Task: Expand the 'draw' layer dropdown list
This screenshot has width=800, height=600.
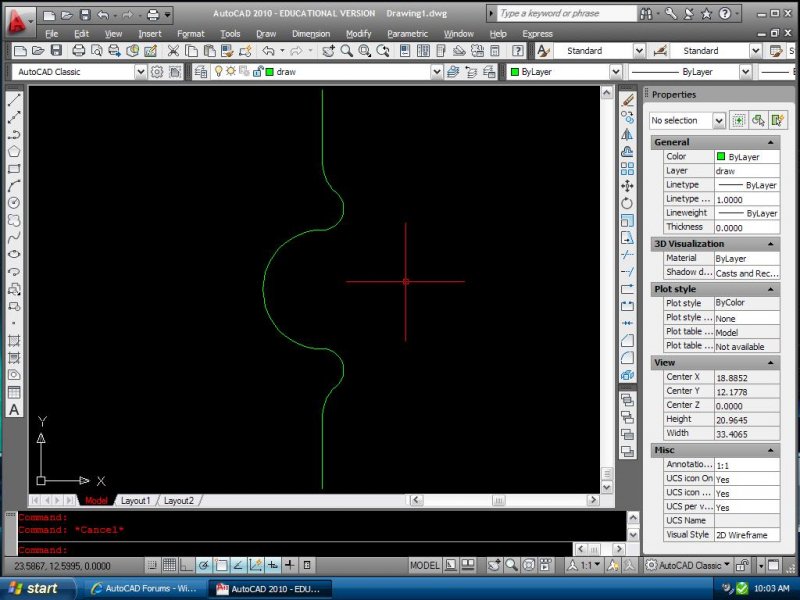Action: (x=435, y=72)
